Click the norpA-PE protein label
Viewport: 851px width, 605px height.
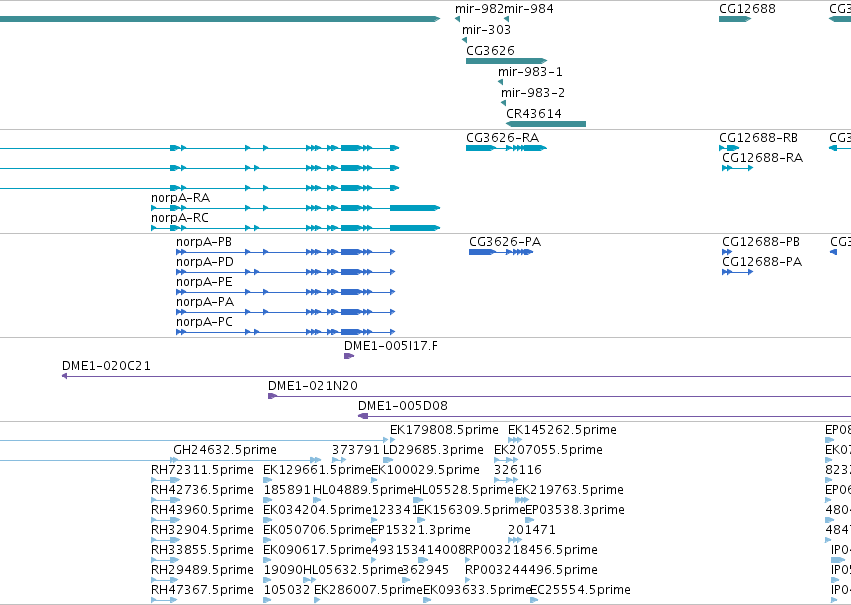point(204,282)
